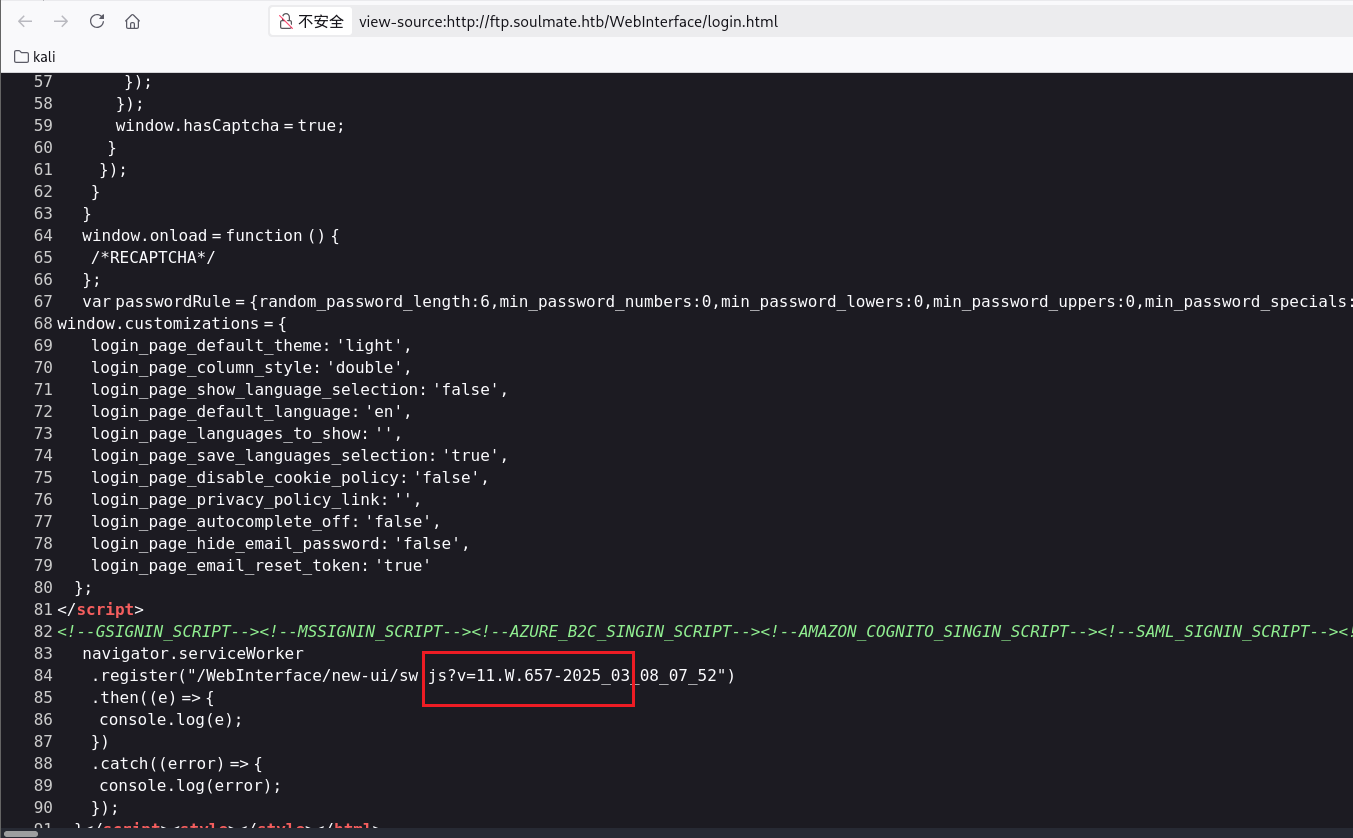The width and height of the screenshot is (1353, 838).
Task: Click the console.log(error) statement
Action: 190,786
